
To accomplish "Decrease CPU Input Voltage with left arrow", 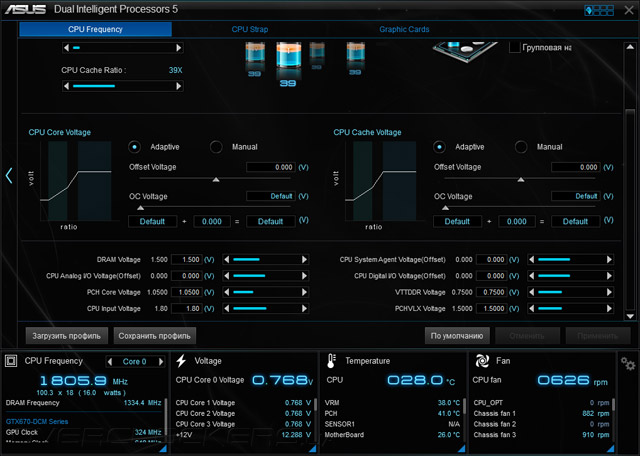I will click(227, 309).
